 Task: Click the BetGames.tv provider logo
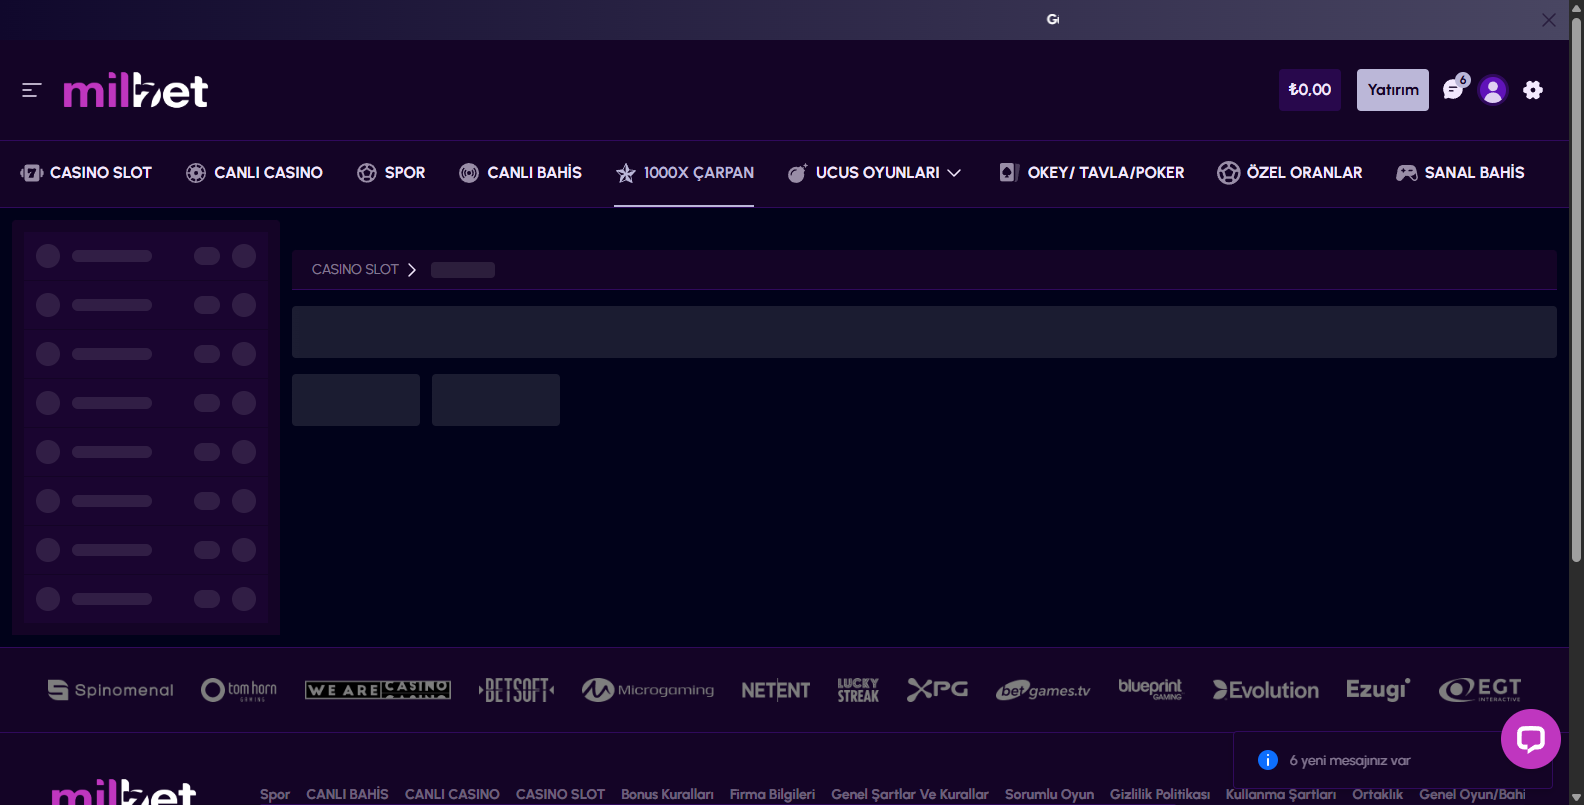(1043, 690)
